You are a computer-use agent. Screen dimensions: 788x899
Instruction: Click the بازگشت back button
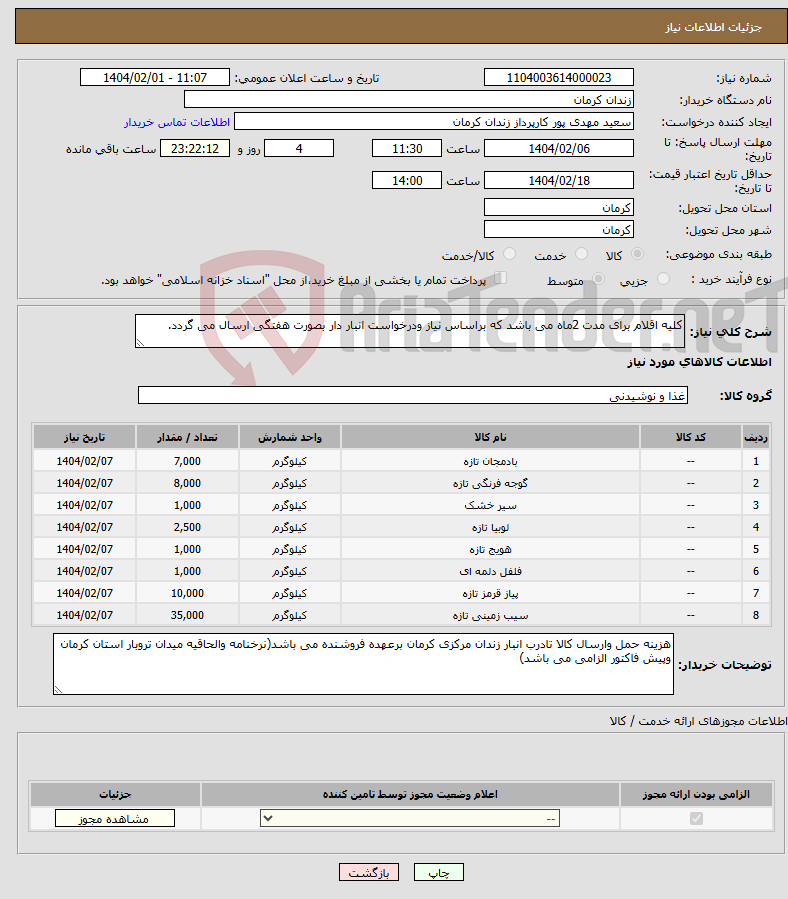click(x=369, y=872)
